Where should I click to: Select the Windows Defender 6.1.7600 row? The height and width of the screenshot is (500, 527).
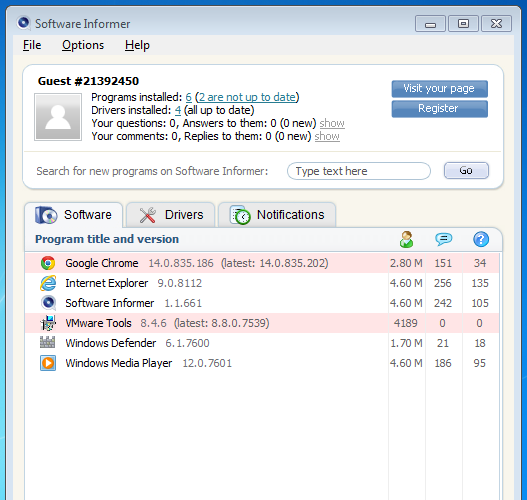tap(262, 343)
